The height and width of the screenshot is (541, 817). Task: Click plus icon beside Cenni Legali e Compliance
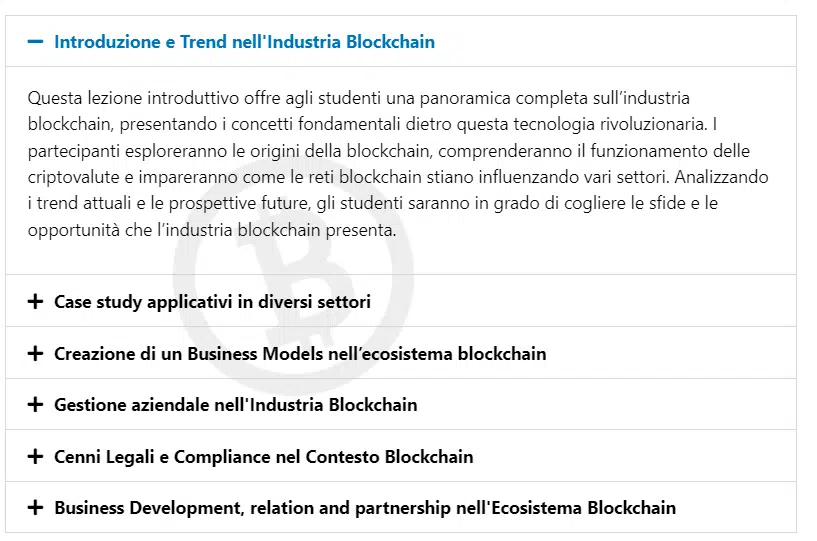tap(36, 457)
